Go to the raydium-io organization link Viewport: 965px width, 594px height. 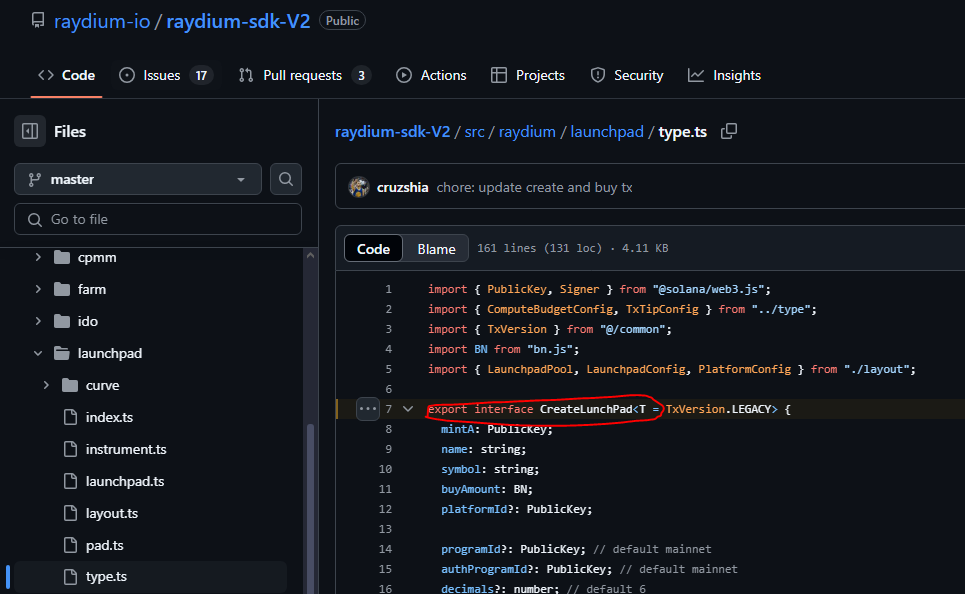[x=102, y=21]
